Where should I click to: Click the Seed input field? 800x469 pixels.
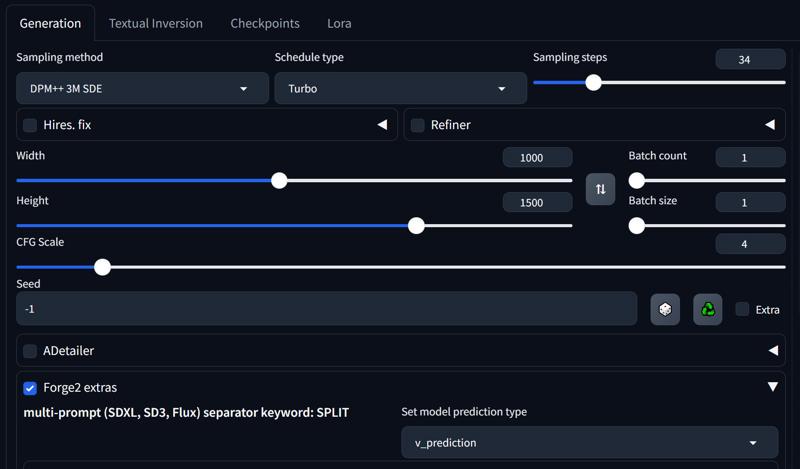(x=327, y=309)
